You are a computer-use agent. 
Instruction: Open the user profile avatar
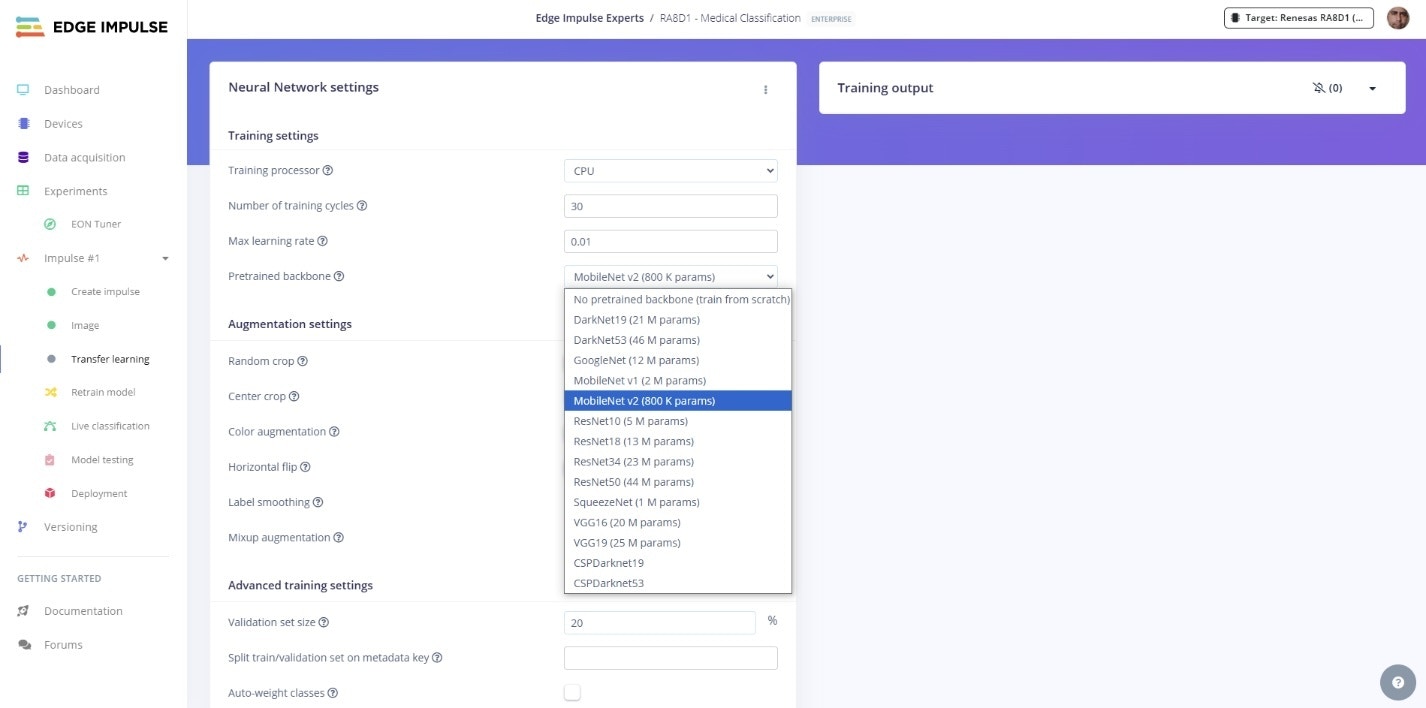pos(1398,18)
